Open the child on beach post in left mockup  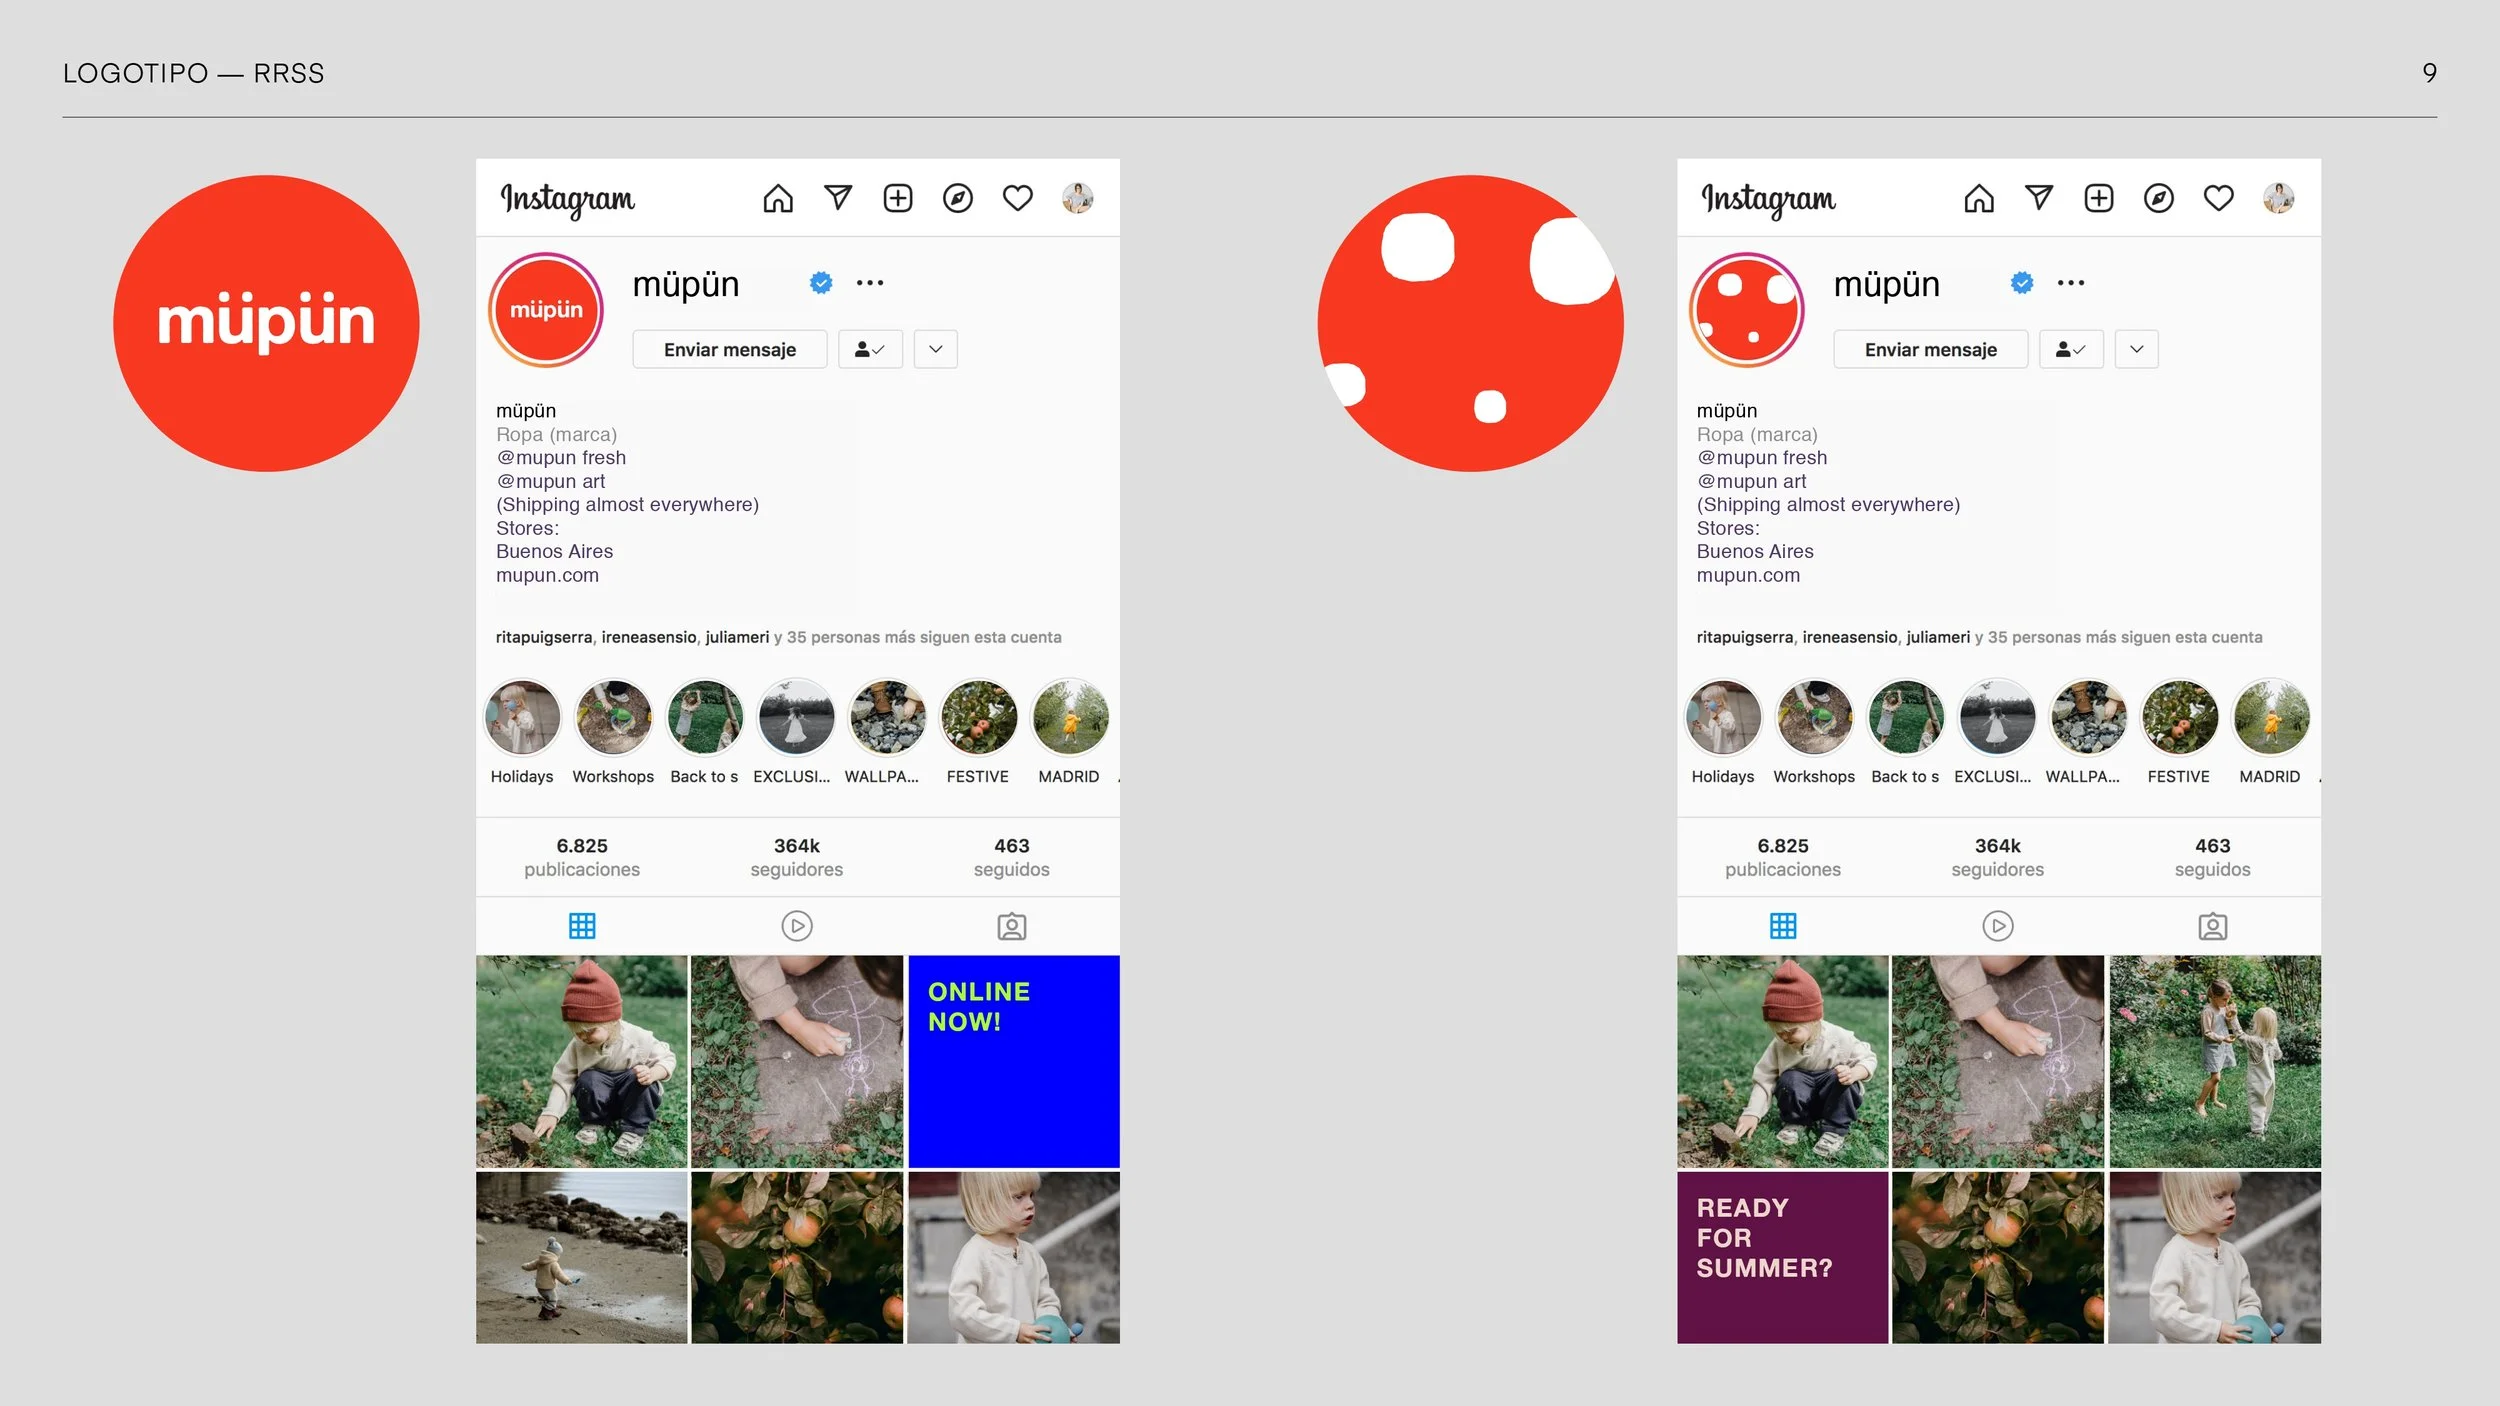click(x=581, y=1257)
